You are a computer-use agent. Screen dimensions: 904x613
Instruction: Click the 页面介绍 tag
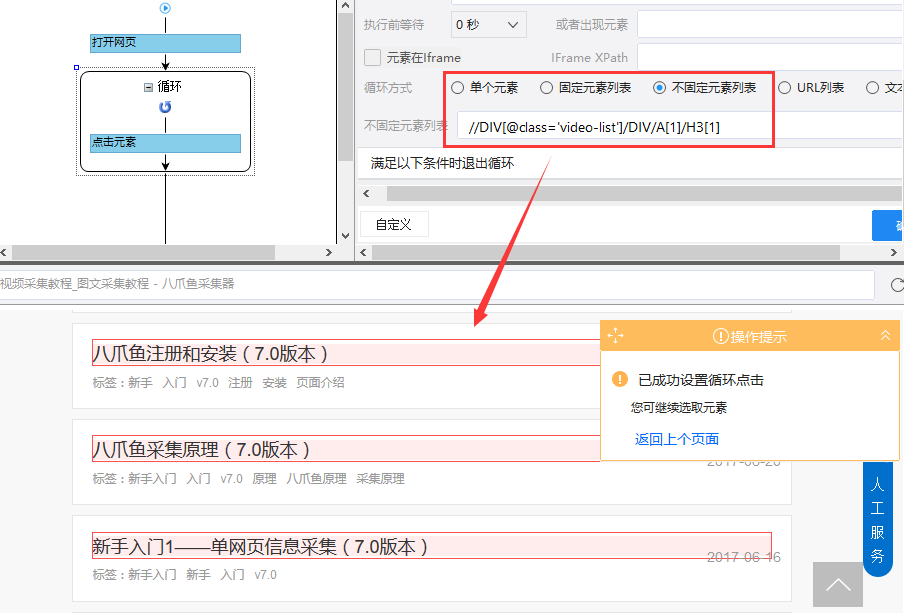tap(320, 383)
